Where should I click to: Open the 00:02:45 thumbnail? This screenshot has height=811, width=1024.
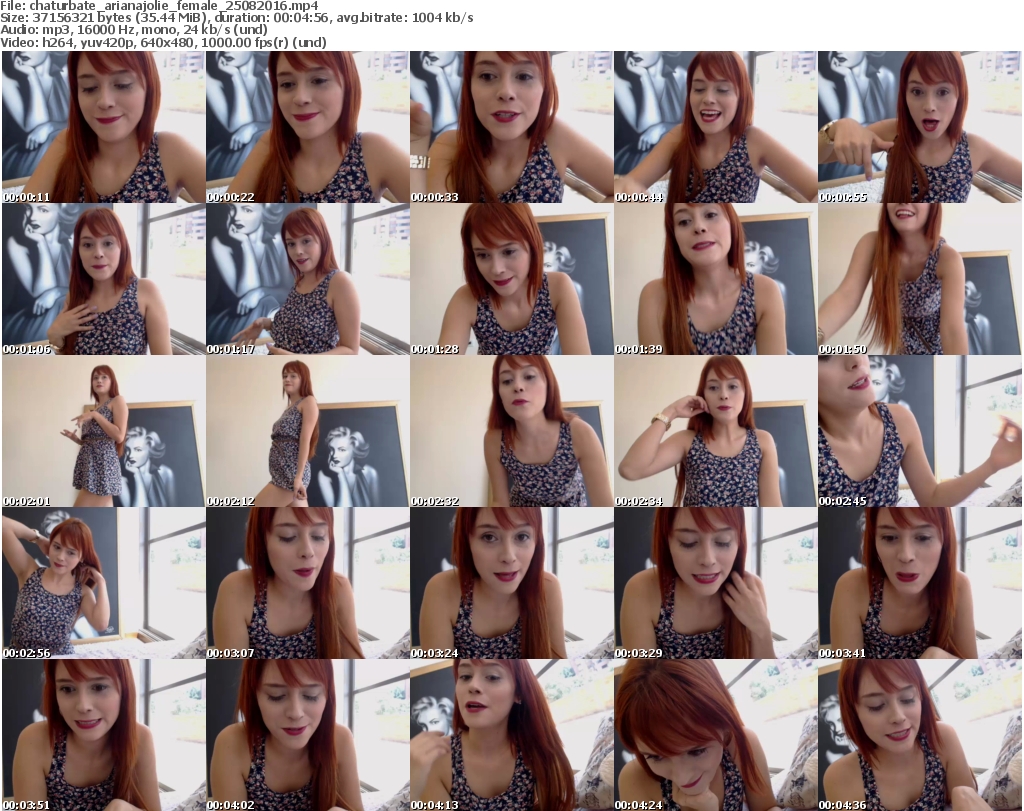click(x=920, y=431)
